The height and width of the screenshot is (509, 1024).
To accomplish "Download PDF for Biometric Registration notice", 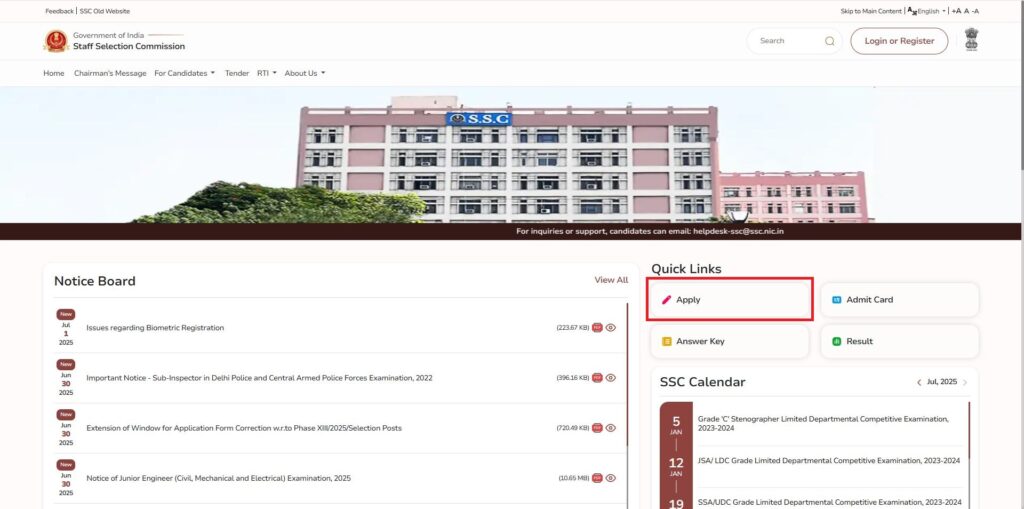I will [x=597, y=327].
